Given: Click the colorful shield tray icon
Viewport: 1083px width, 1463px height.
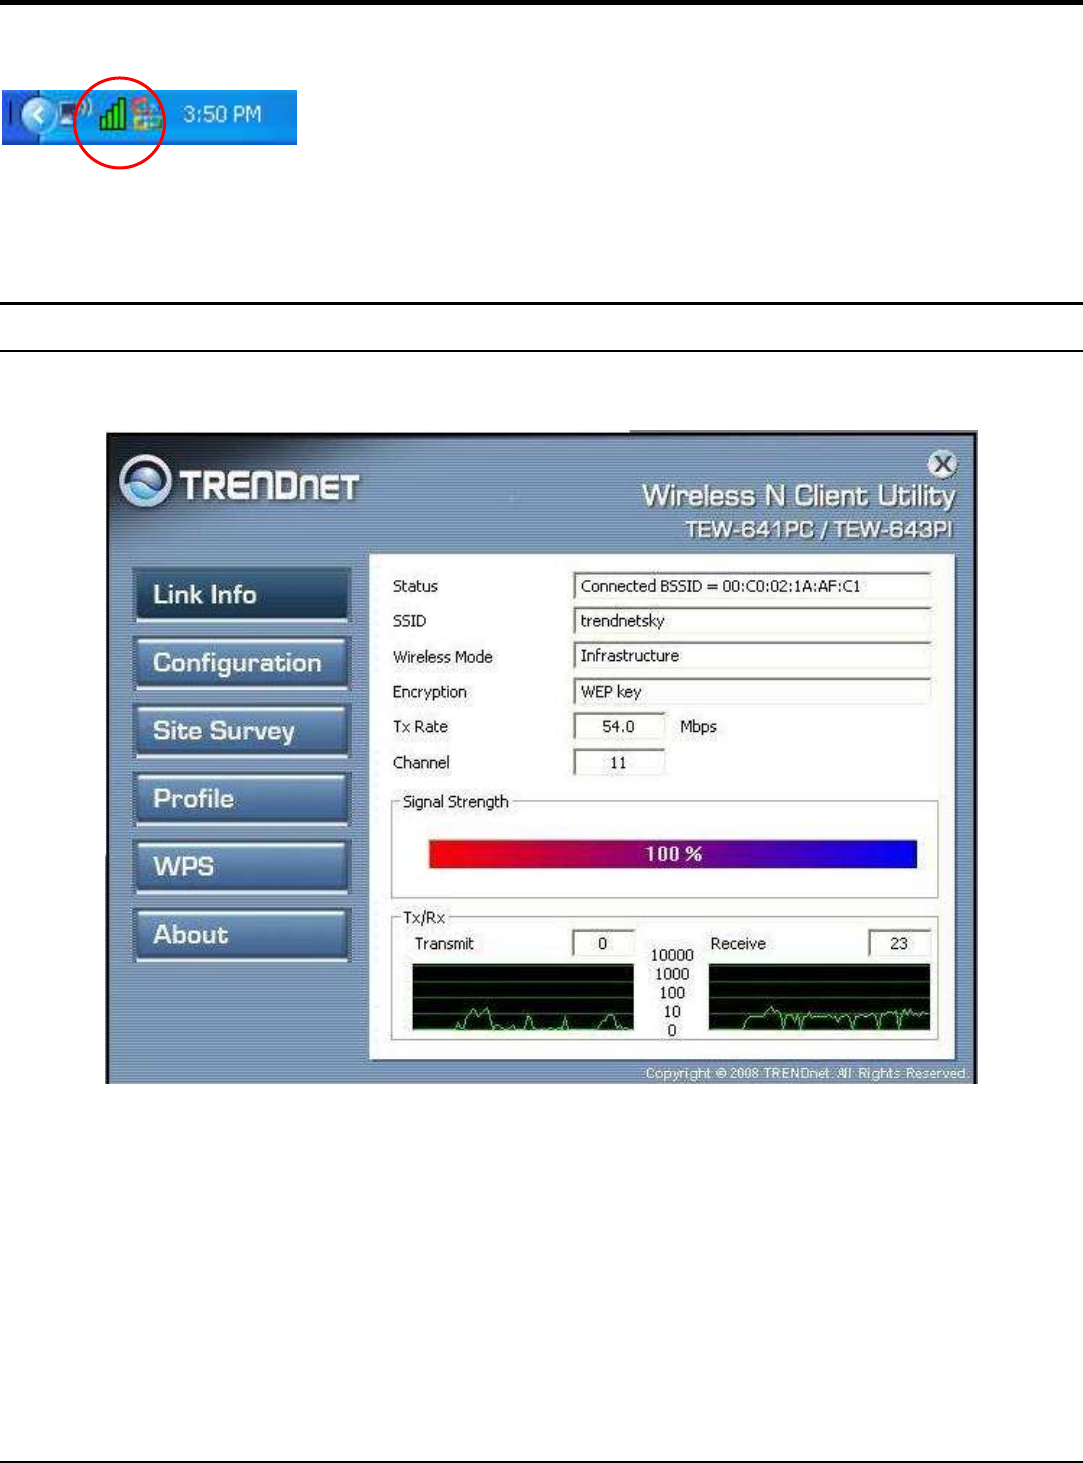Looking at the screenshot, I should click(x=147, y=114).
